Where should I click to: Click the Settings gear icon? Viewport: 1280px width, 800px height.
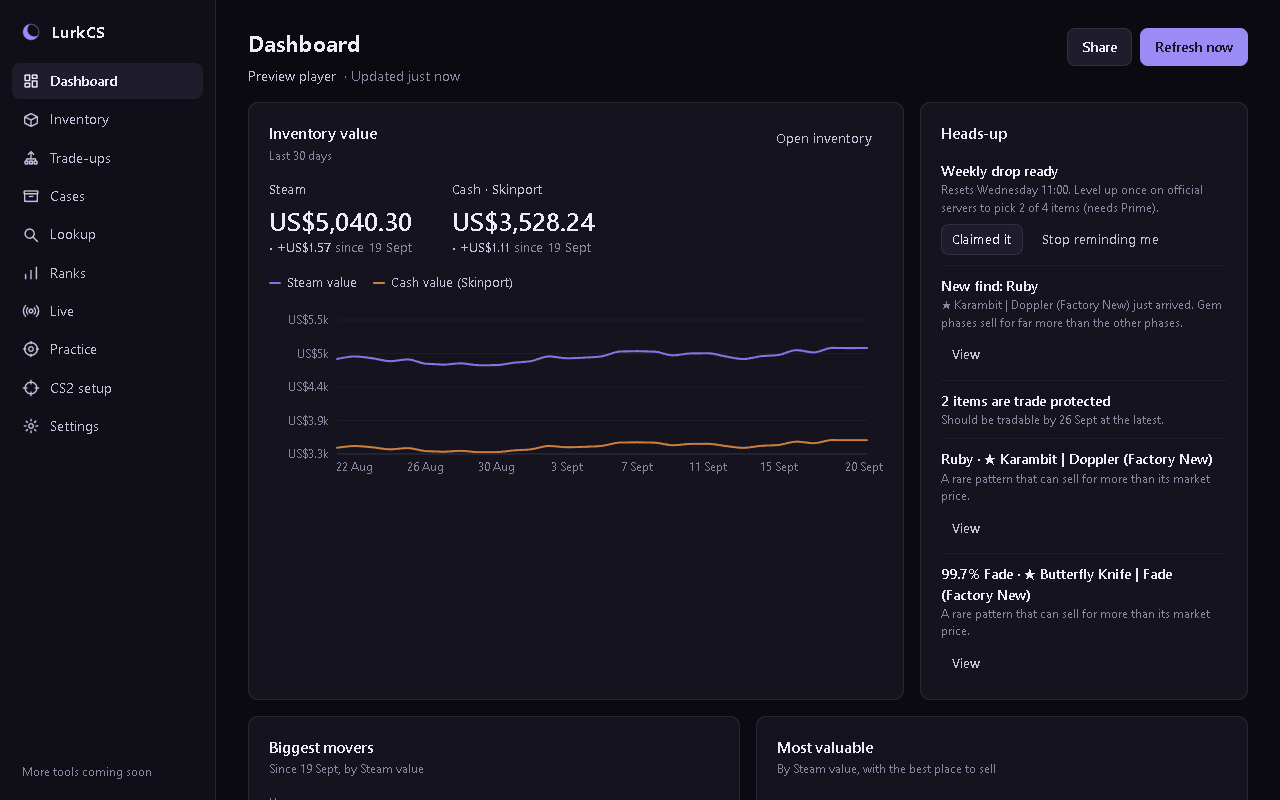click(31, 426)
